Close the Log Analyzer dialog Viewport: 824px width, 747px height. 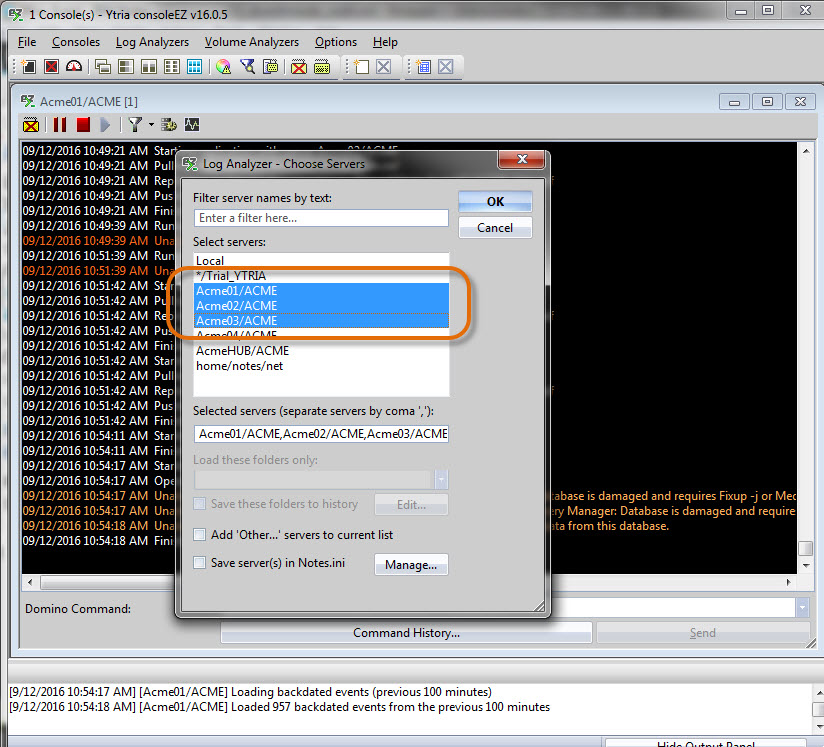point(522,159)
